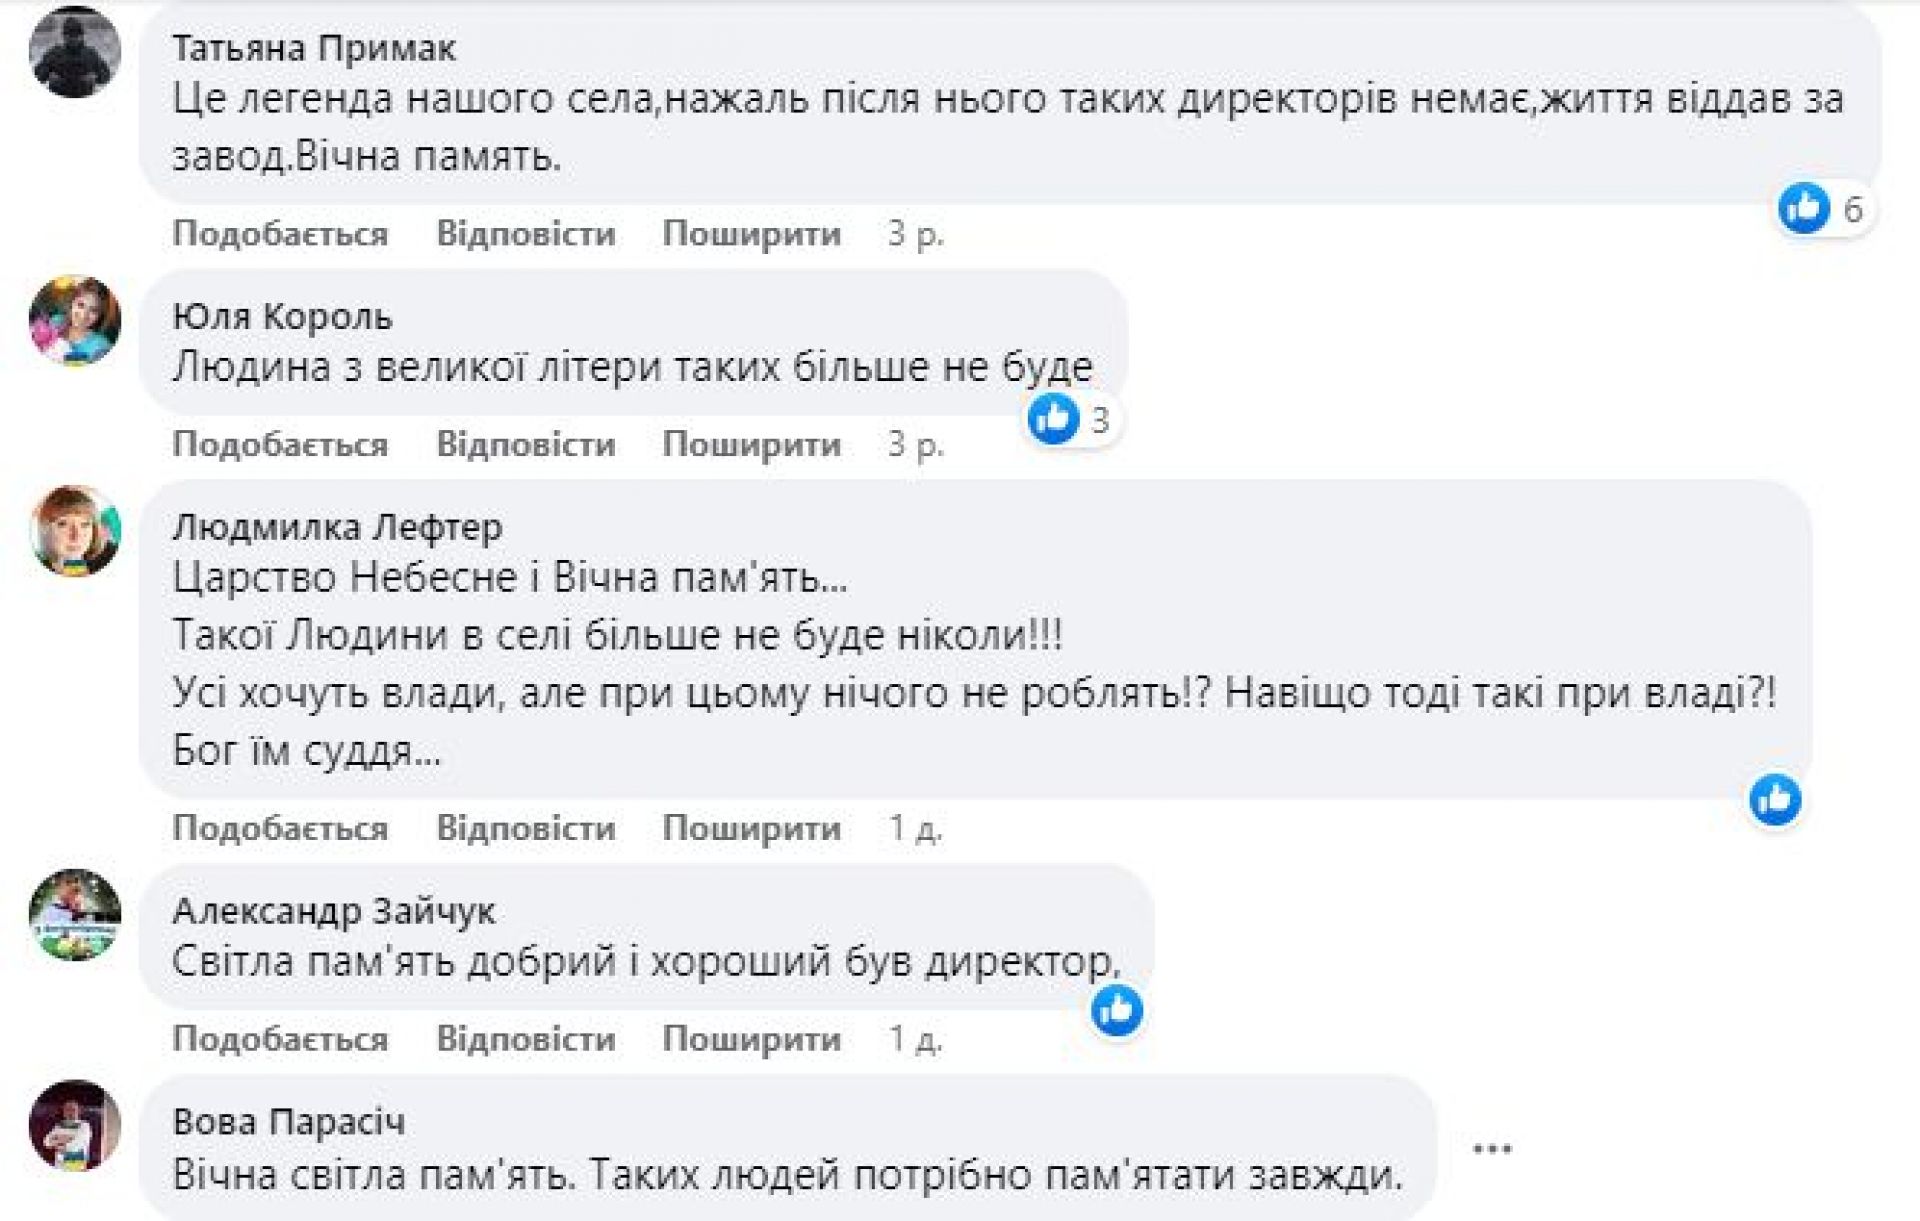The height and width of the screenshot is (1221, 1920).
Task: Click the like reaction icon on Юля Король's comment
Action: (1053, 419)
